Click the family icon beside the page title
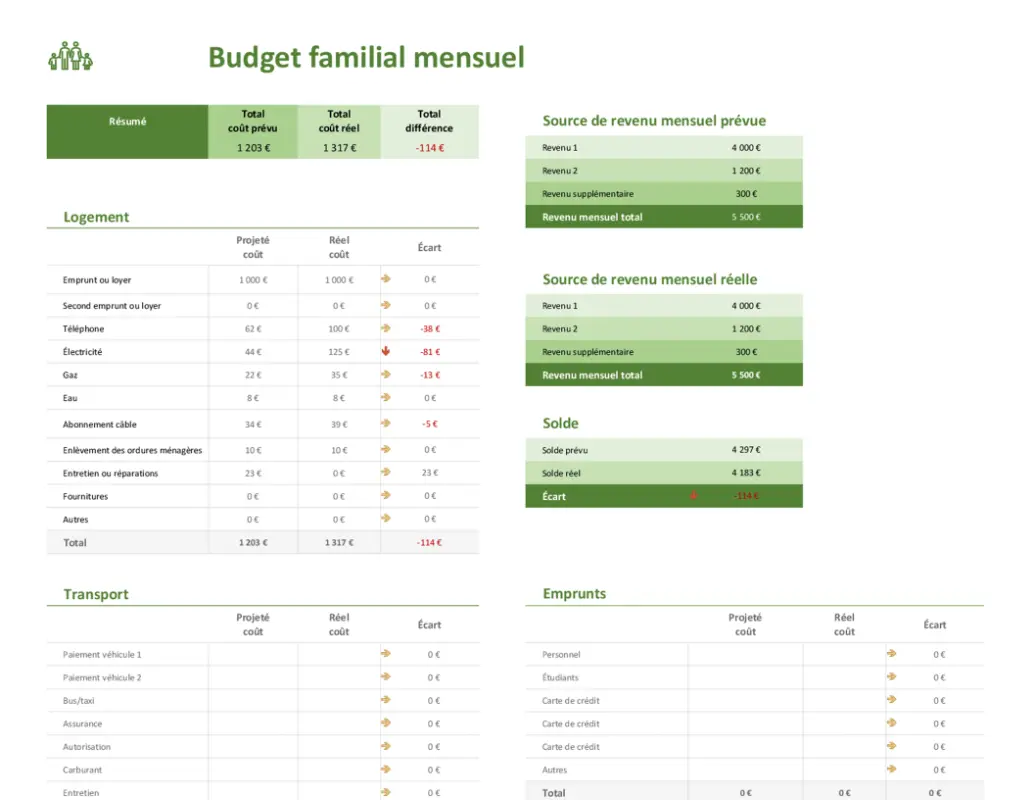The width and height of the screenshot is (1034, 800). point(69,57)
